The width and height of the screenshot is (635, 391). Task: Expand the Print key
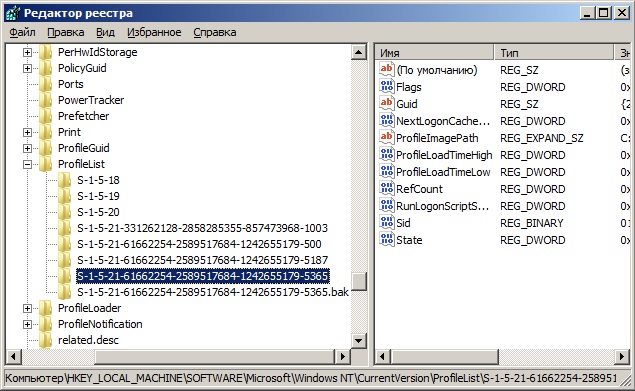(x=27, y=132)
